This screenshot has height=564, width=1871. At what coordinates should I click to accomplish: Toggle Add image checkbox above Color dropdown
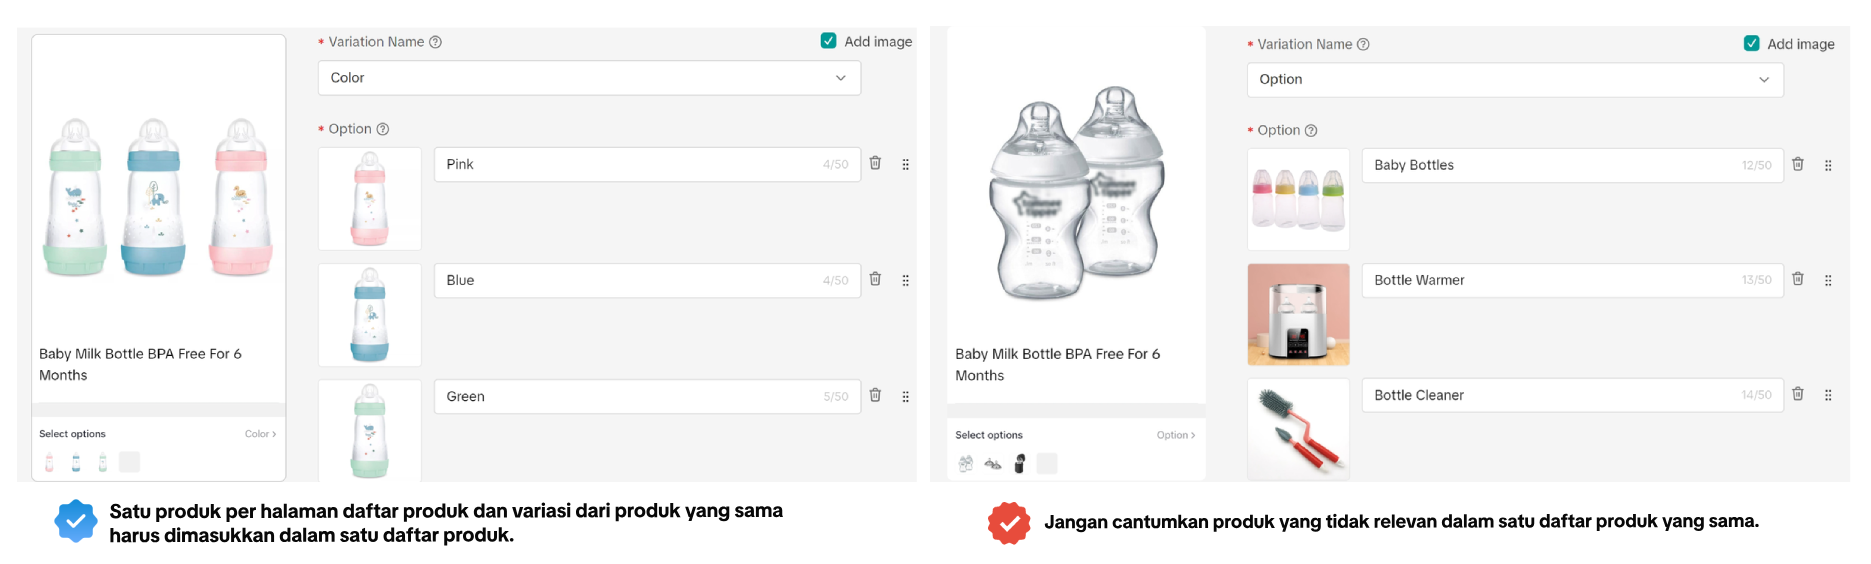tap(829, 41)
